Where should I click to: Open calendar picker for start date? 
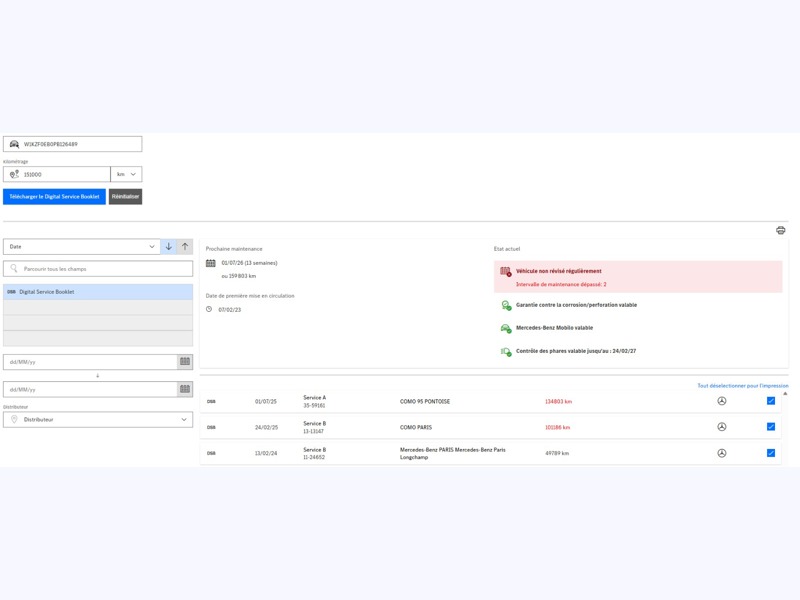tap(185, 362)
